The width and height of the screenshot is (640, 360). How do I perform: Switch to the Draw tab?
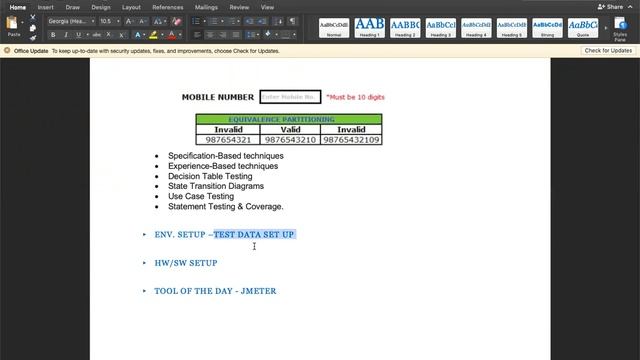point(73,7)
